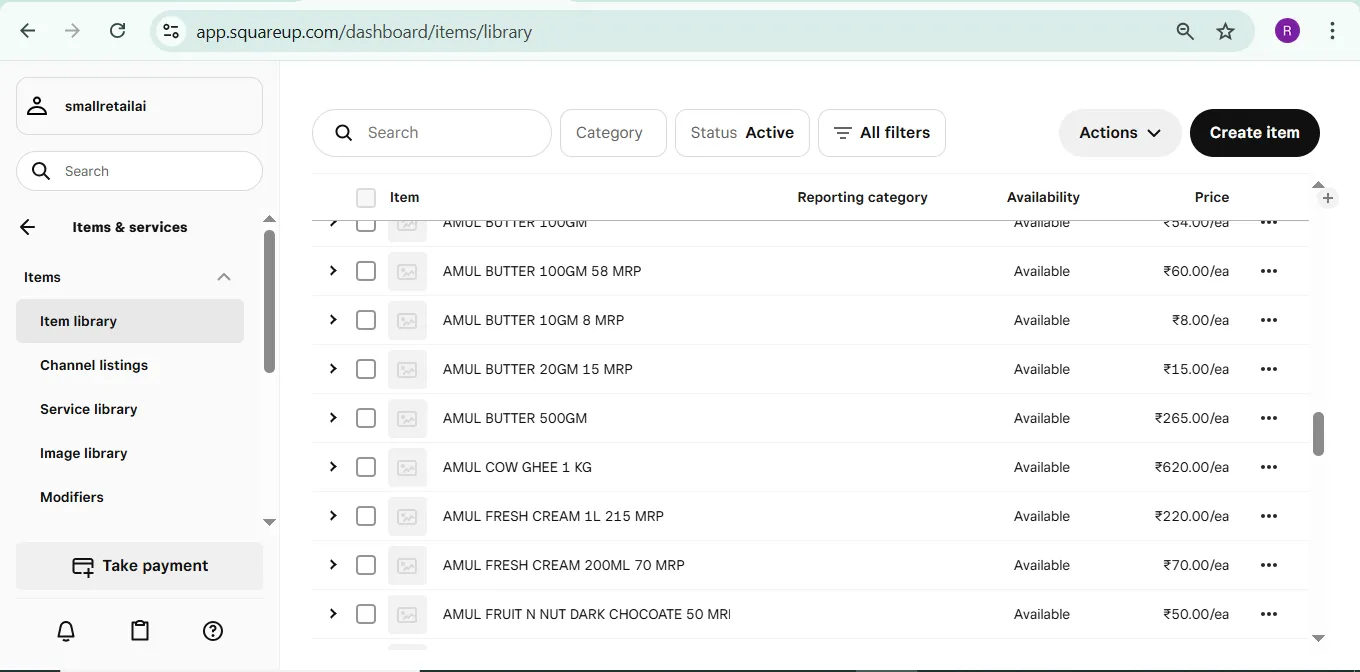Click the Create item button

pyautogui.click(x=1255, y=133)
